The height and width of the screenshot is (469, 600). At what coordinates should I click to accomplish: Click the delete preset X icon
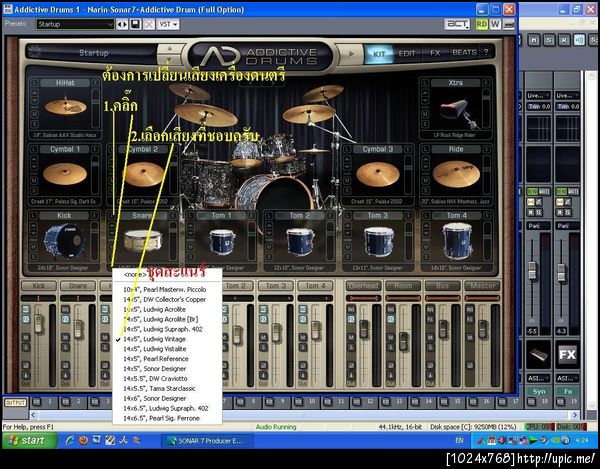click(x=149, y=24)
